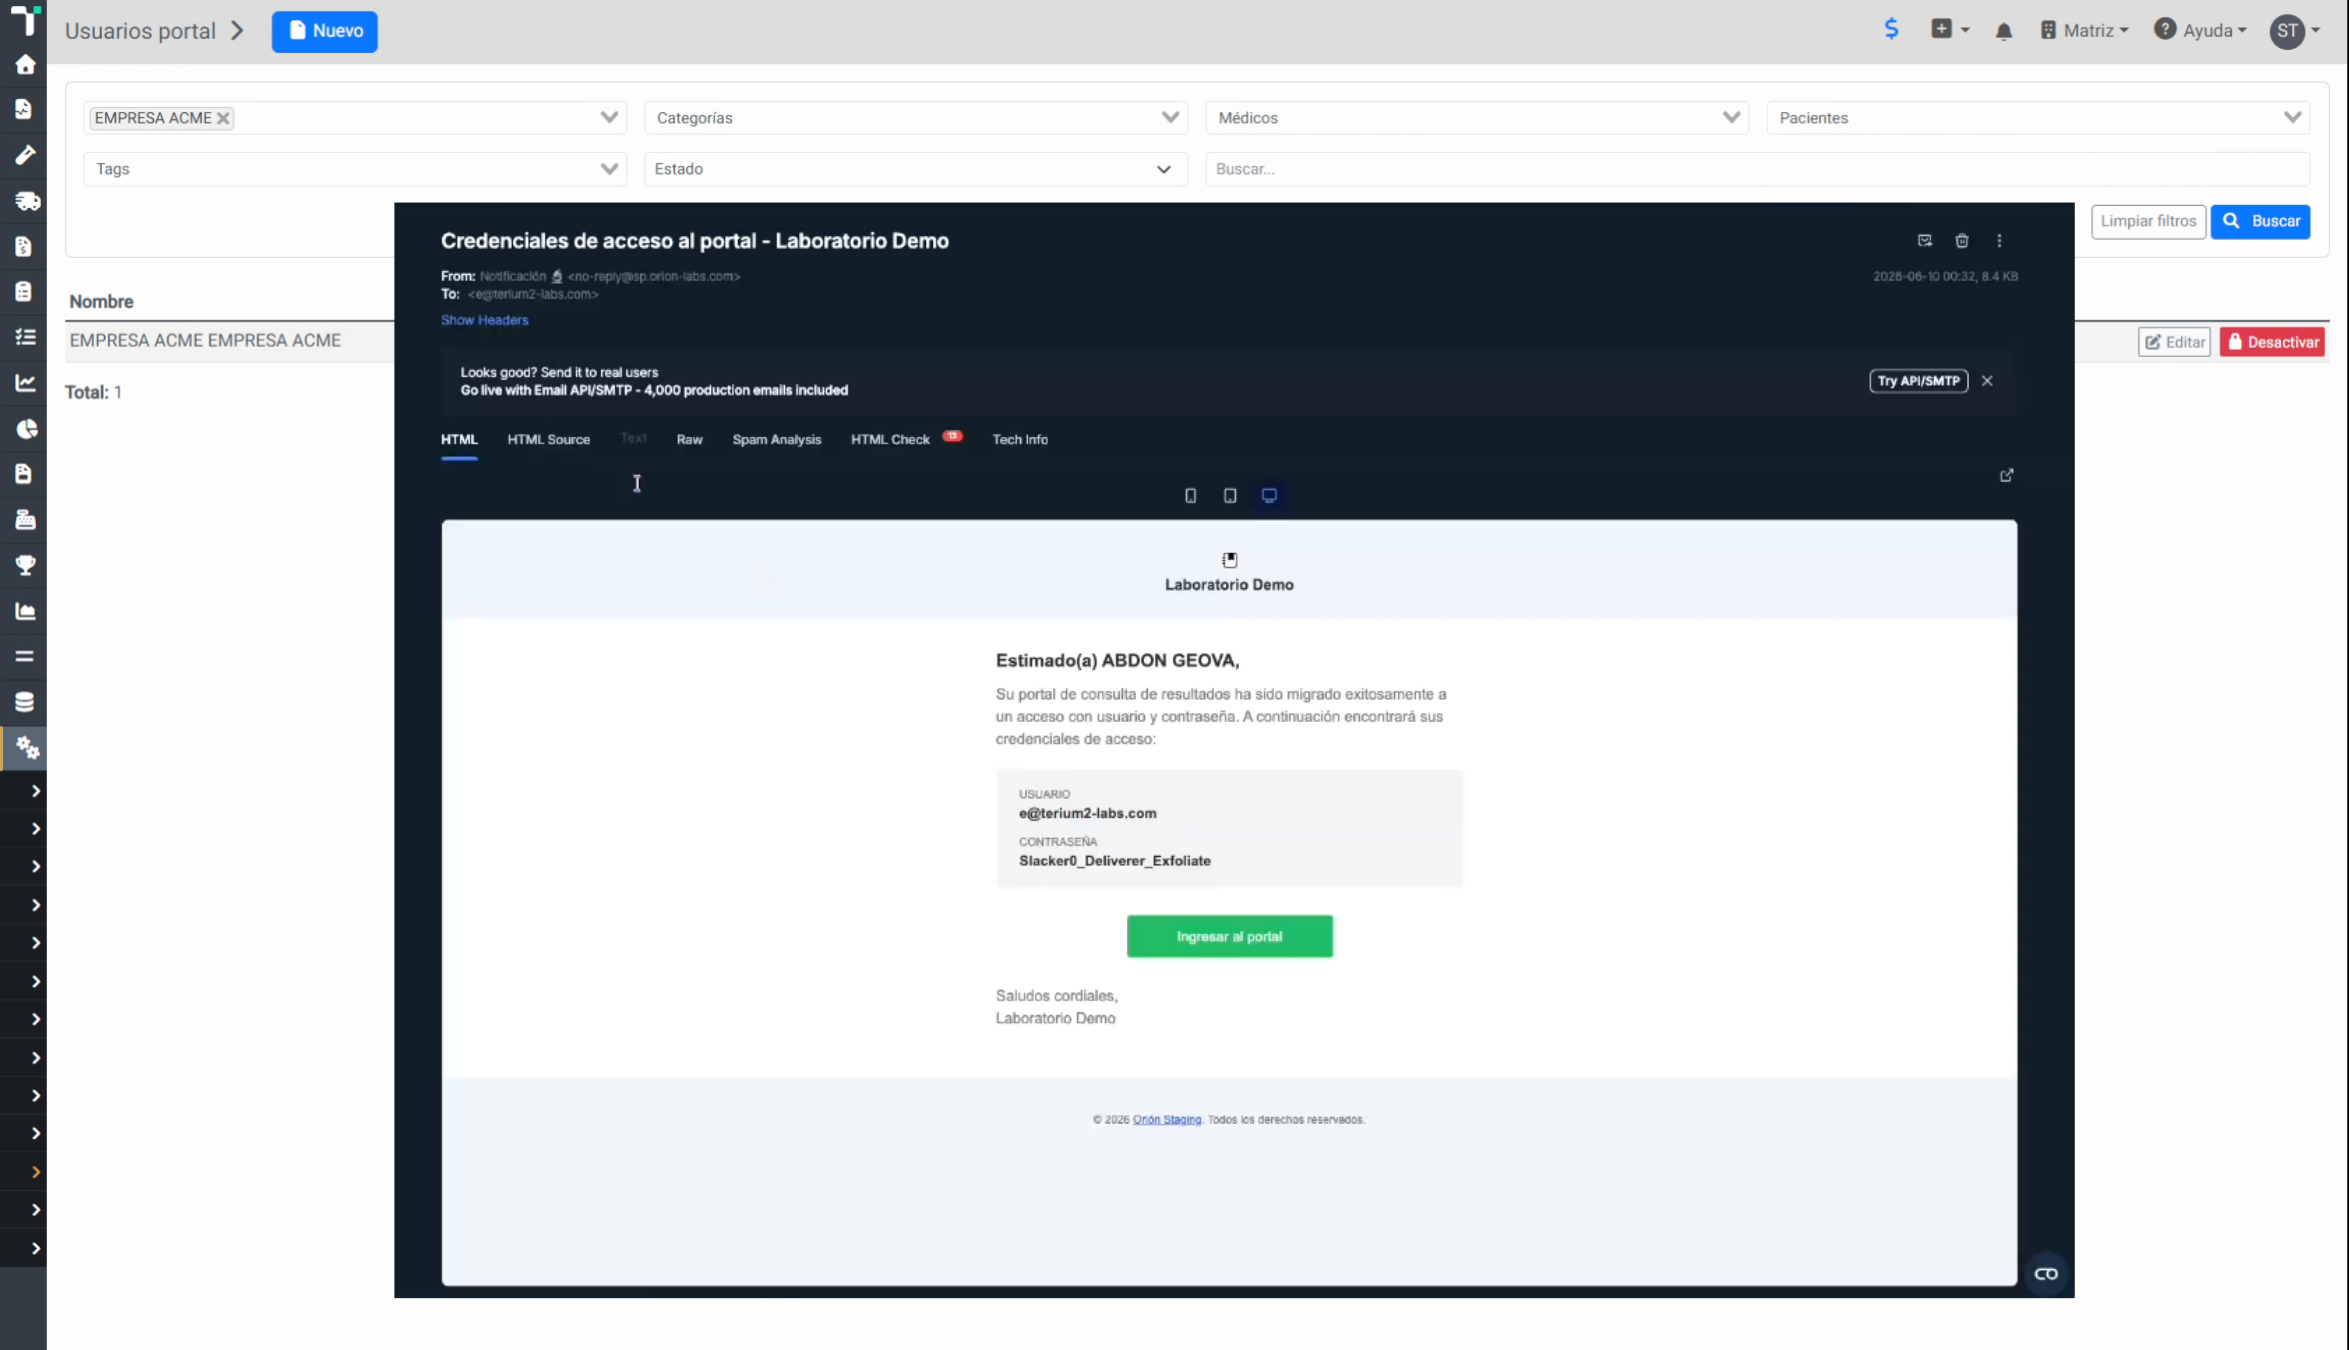
Task: Expand the EMPRESA ACME company dropdown
Action: click(x=609, y=117)
